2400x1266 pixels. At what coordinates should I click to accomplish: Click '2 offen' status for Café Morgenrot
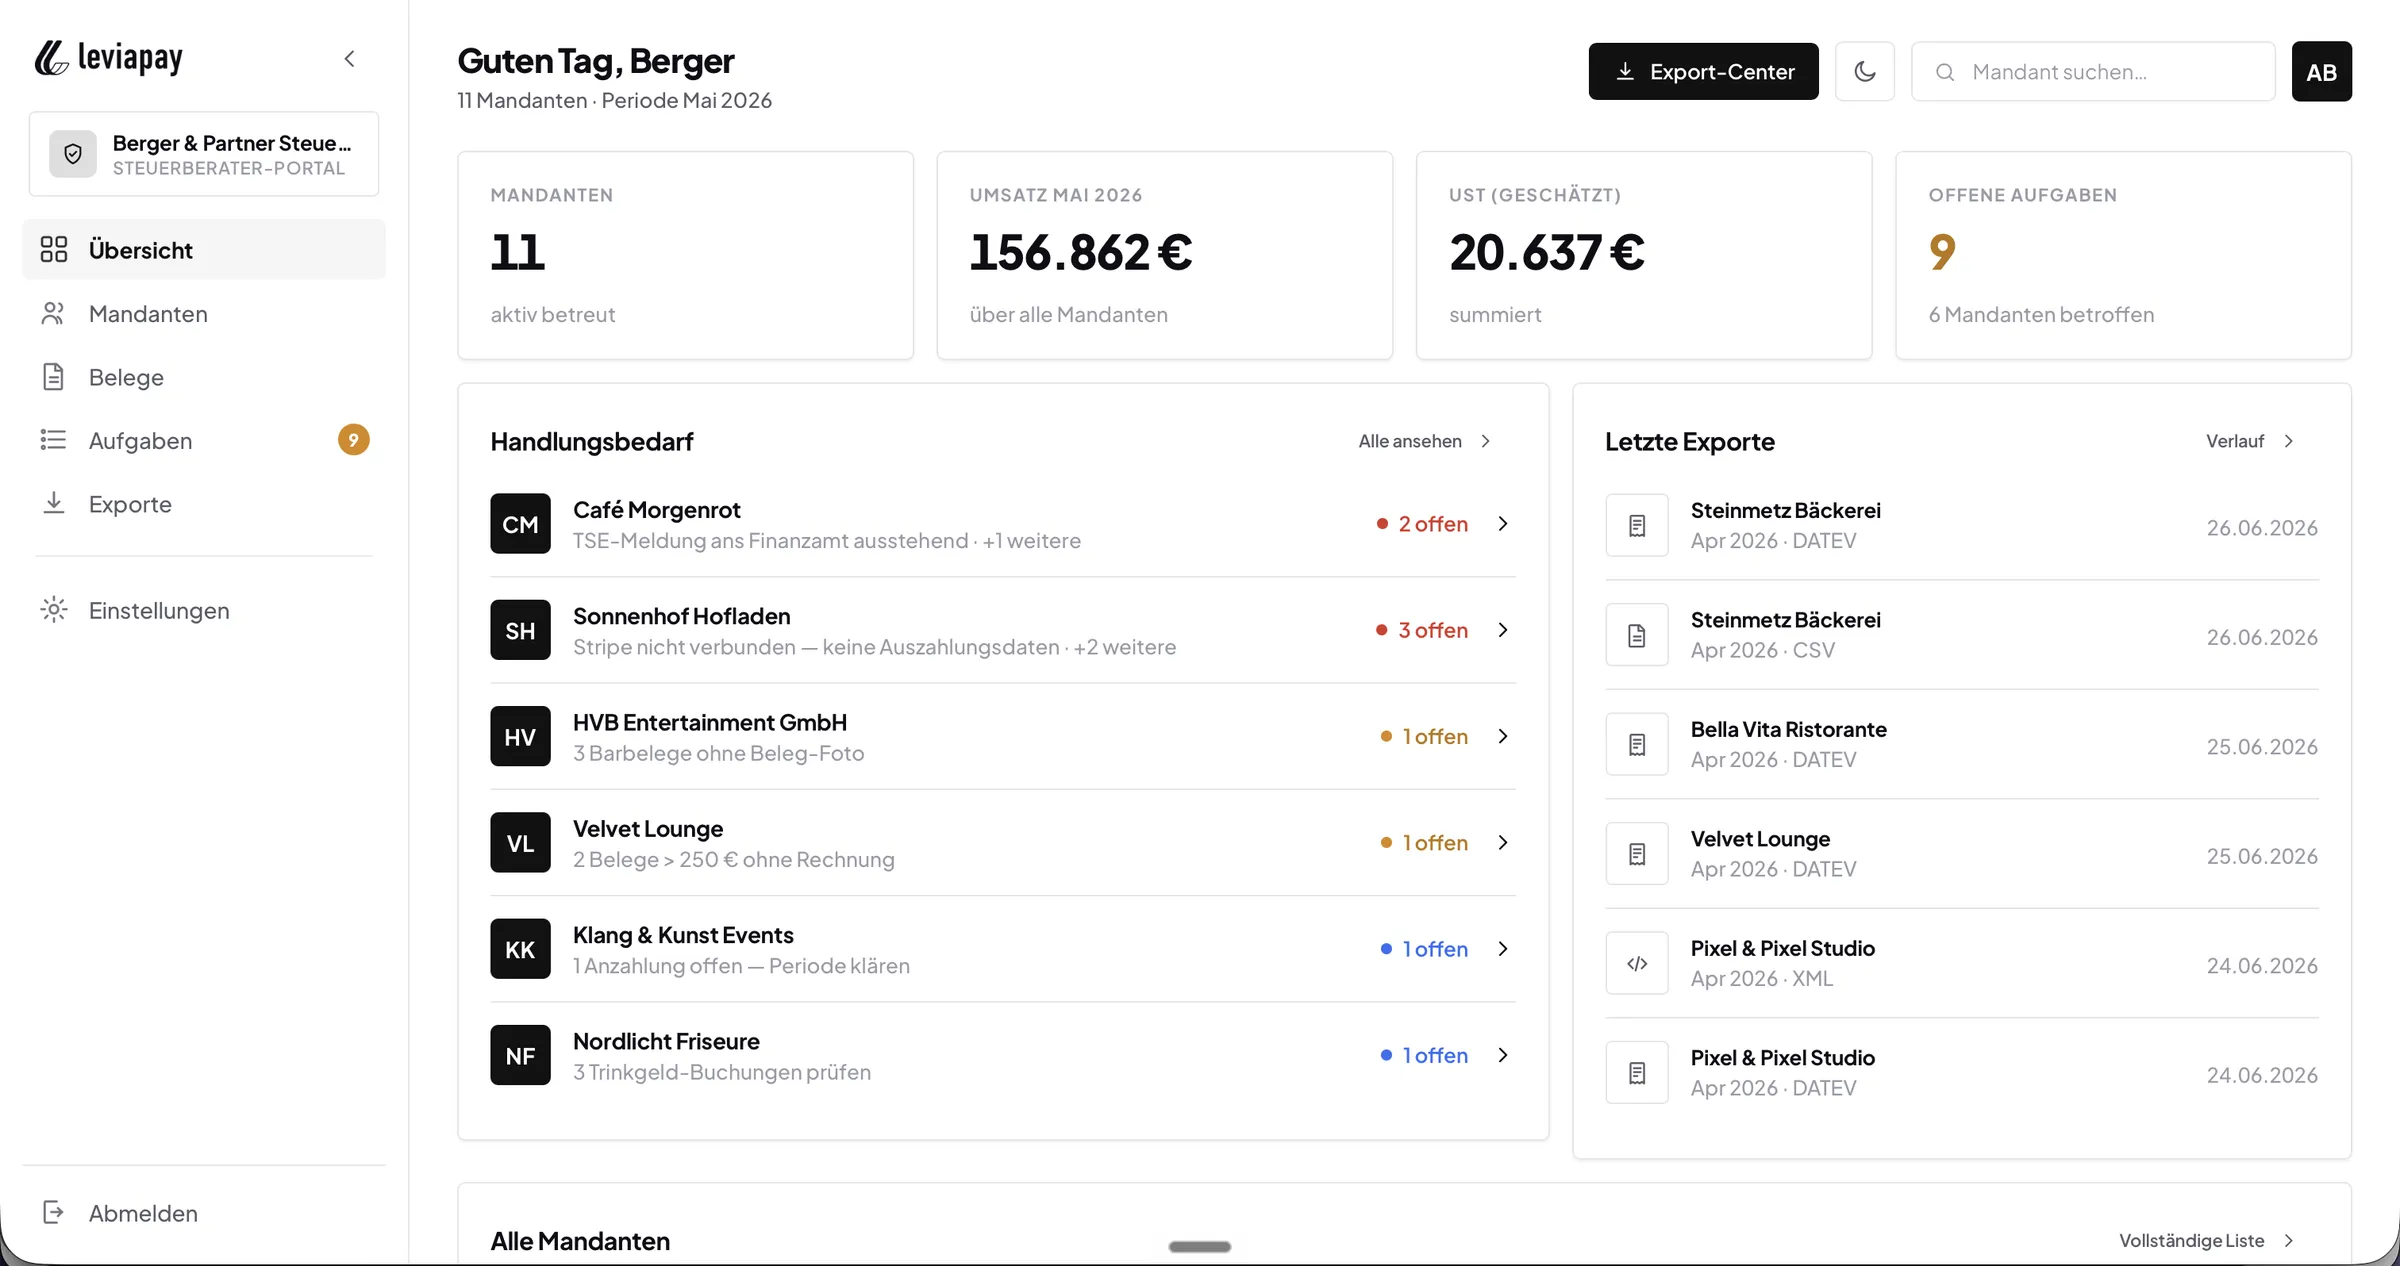click(x=1422, y=524)
